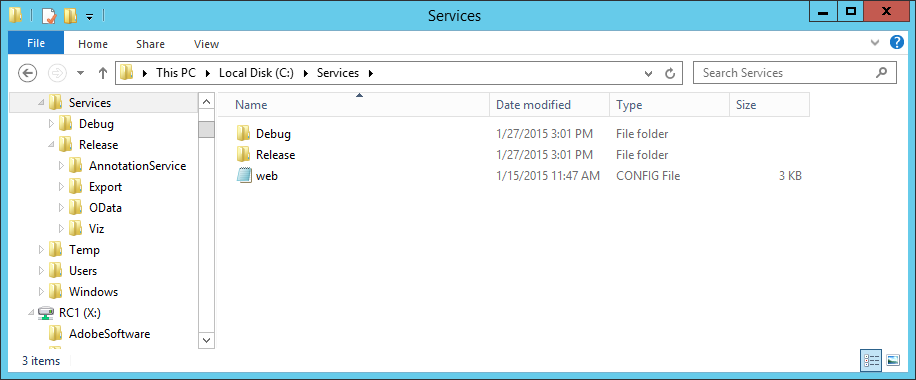The width and height of the screenshot is (916, 380).
Task: Select OData folder in navigation tree
Action: tap(105, 208)
